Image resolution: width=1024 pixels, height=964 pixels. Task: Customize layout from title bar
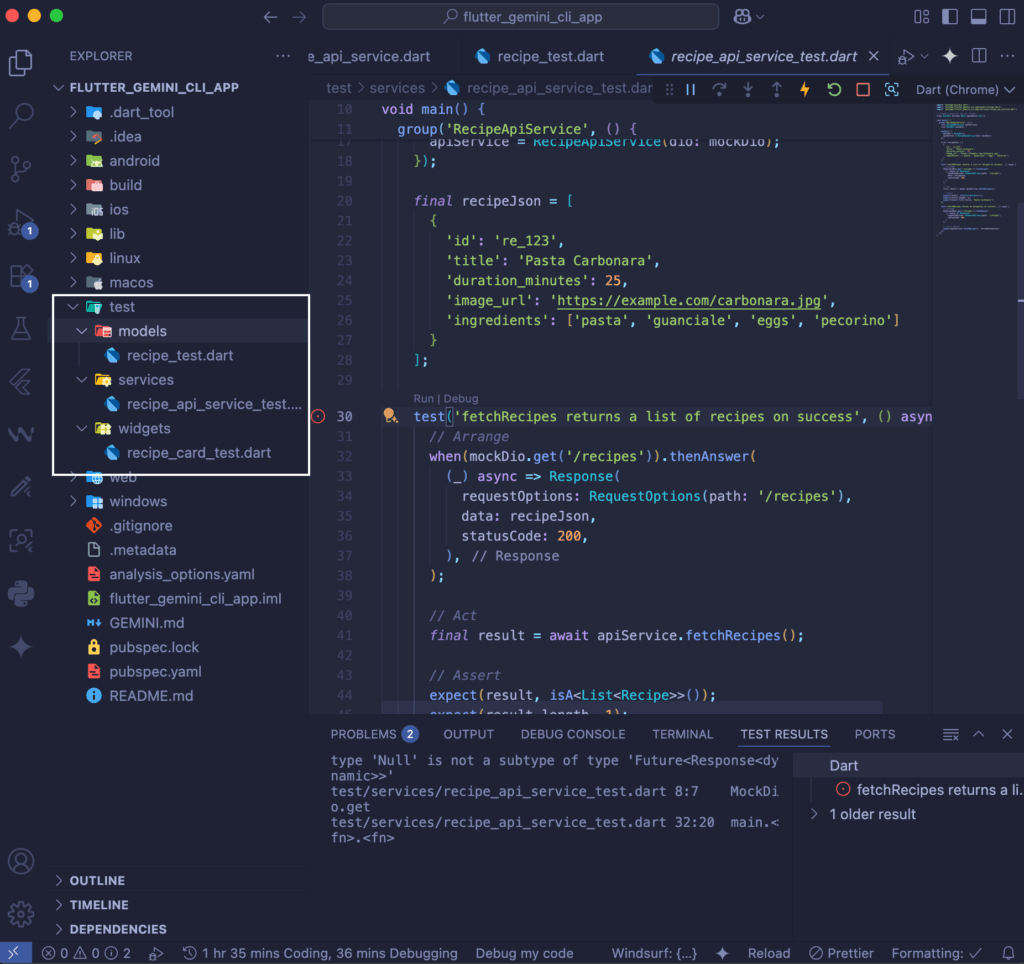(921, 17)
